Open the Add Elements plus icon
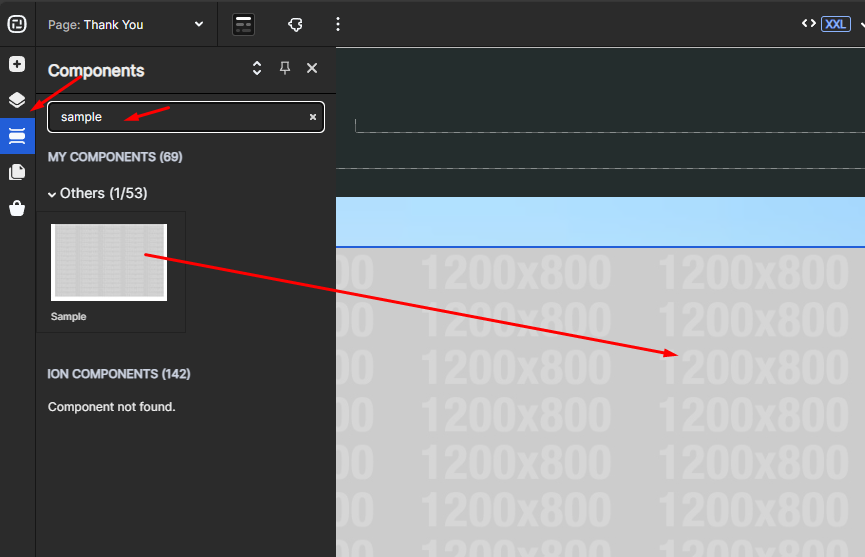Viewport: 865px width, 557px height. tap(17, 64)
